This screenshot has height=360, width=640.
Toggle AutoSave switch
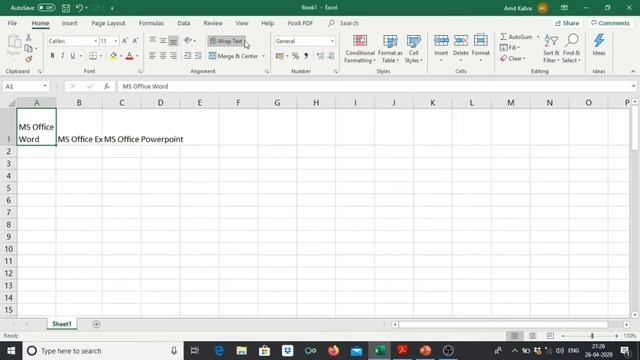coord(46,8)
